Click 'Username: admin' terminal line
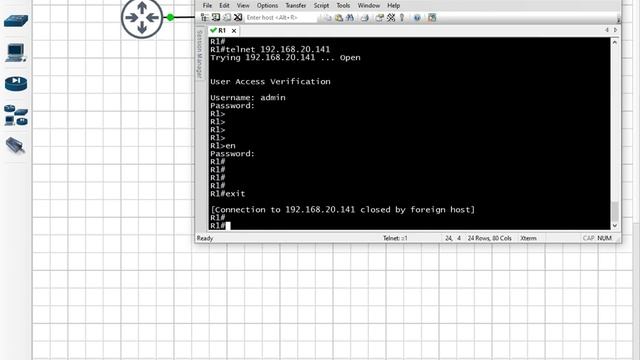This screenshot has width=640, height=360. [x=248, y=98]
